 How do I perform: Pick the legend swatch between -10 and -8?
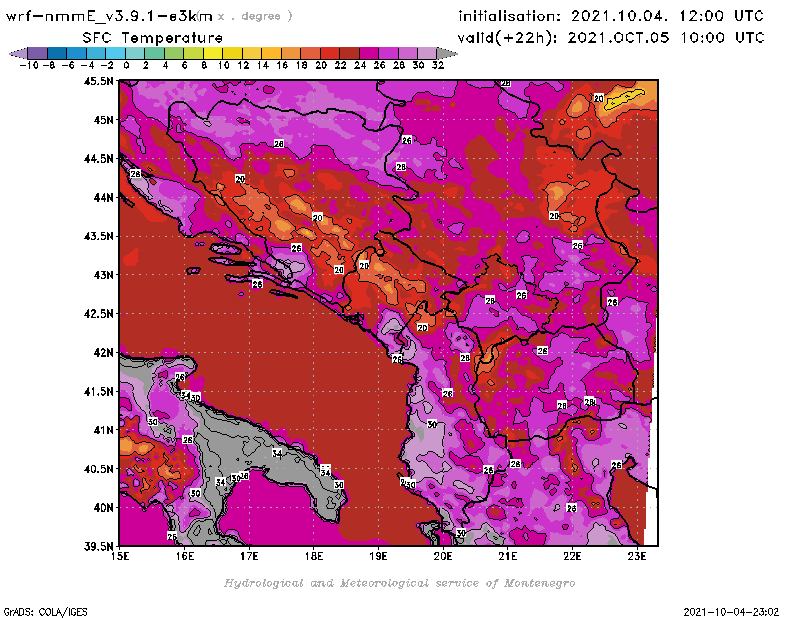pos(38,53)
